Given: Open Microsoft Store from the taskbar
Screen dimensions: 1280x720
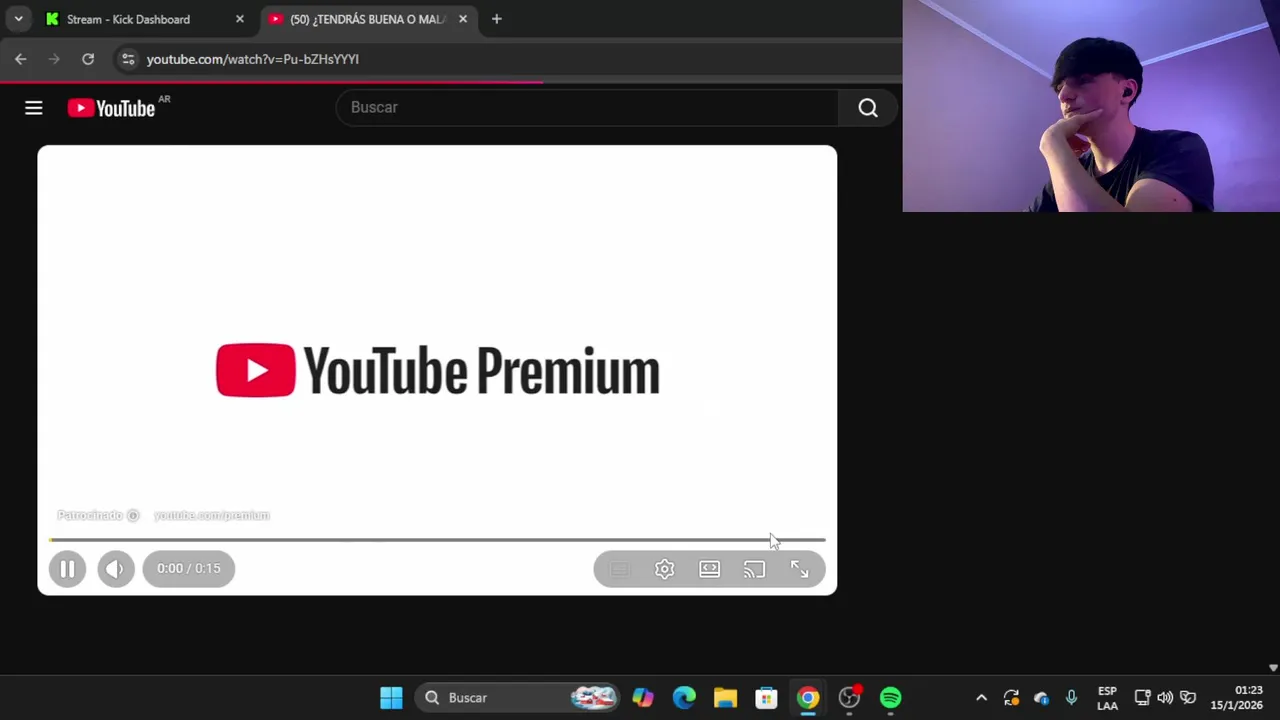Looking at the screenshot, I should pos(766,698).
